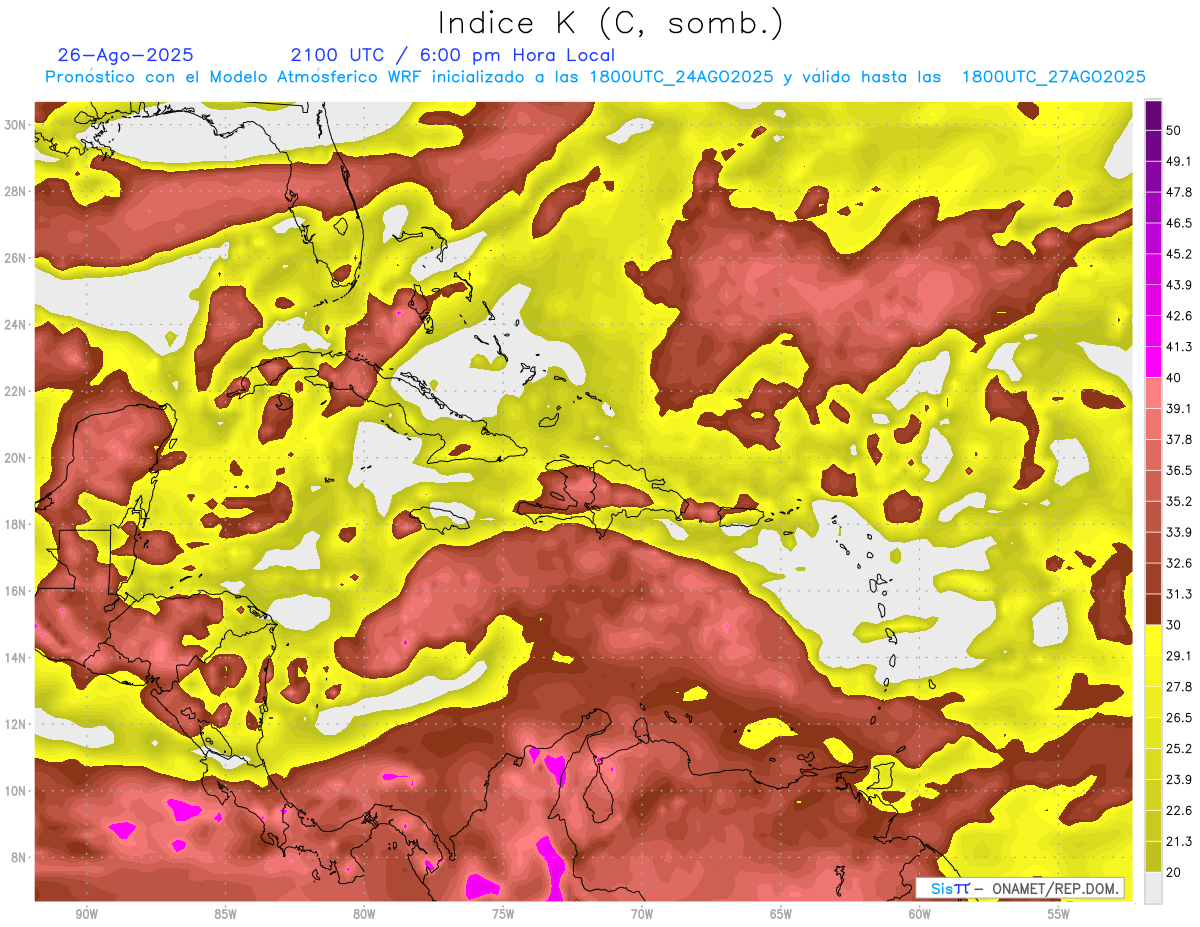Screen dimensions: 1200x927
Task: Click the "70W" longitude label
Action: tap(642, 914)
